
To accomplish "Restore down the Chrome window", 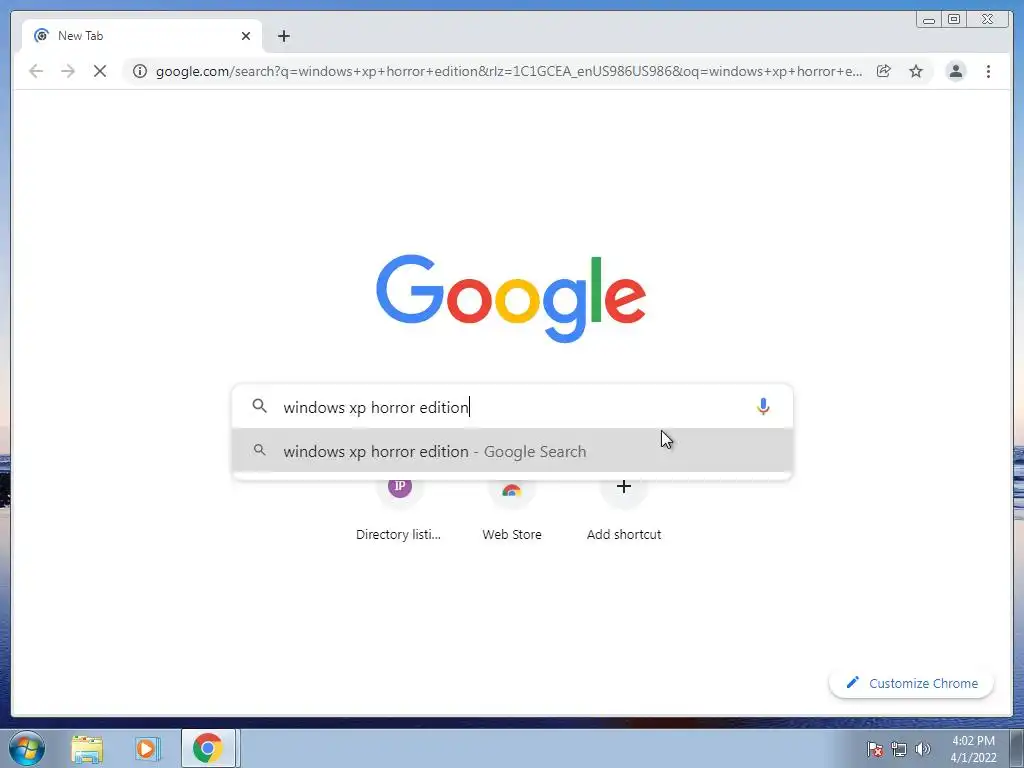I will click(954, 20).
